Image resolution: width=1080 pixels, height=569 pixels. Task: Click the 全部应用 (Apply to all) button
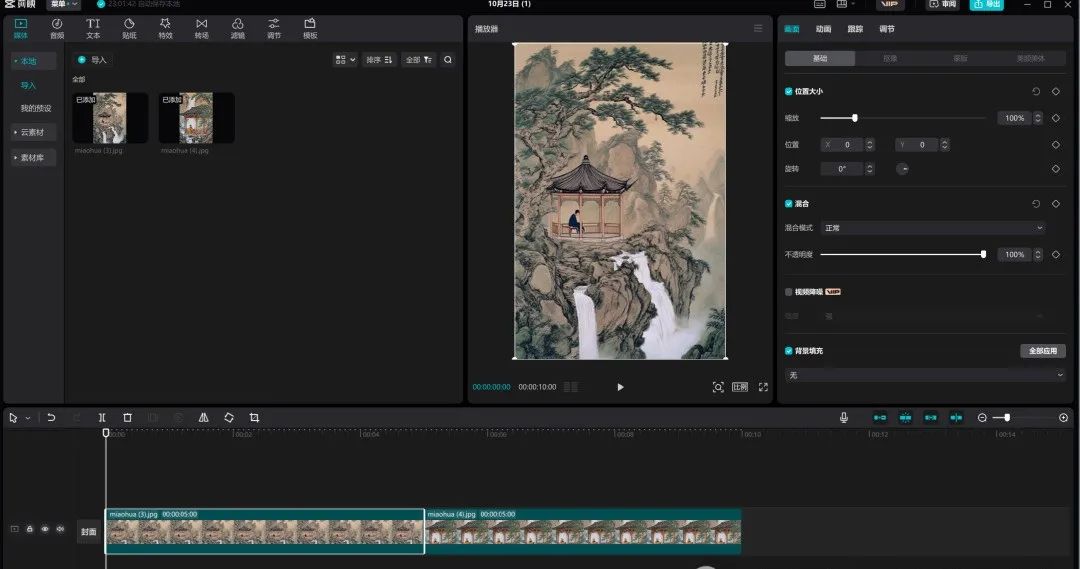click(1042, 351)
